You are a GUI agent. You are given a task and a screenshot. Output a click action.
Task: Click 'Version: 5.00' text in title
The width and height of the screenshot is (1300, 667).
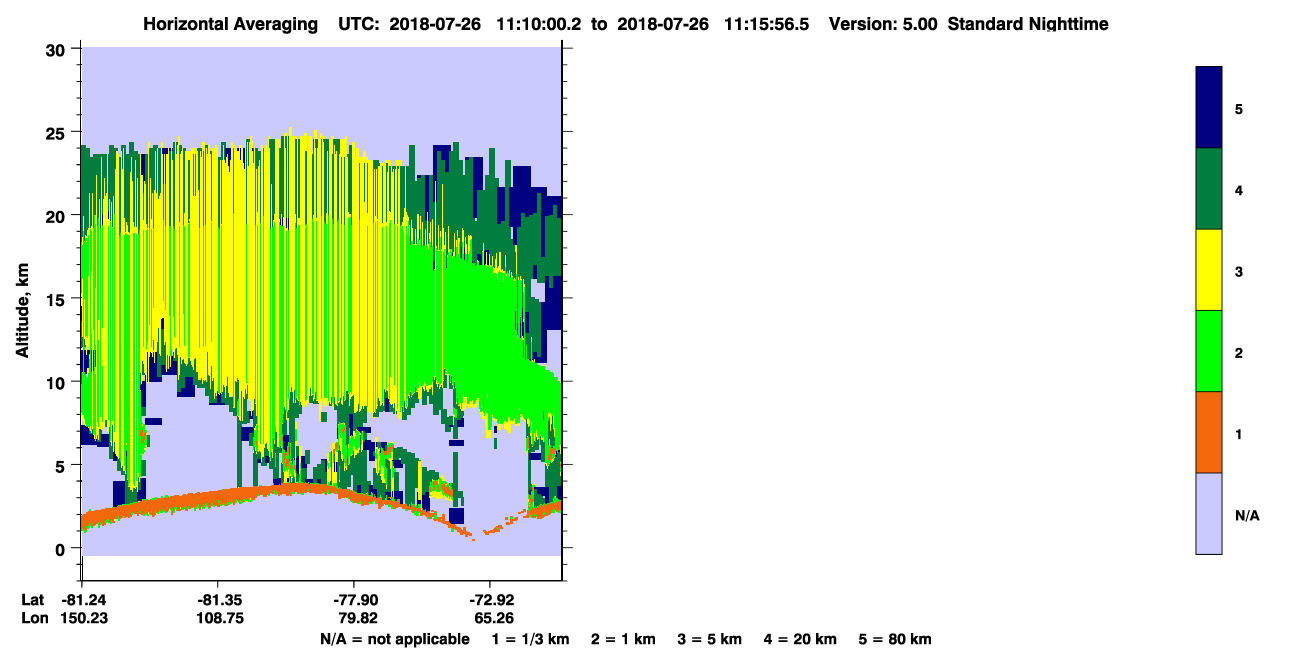point(883,24)
